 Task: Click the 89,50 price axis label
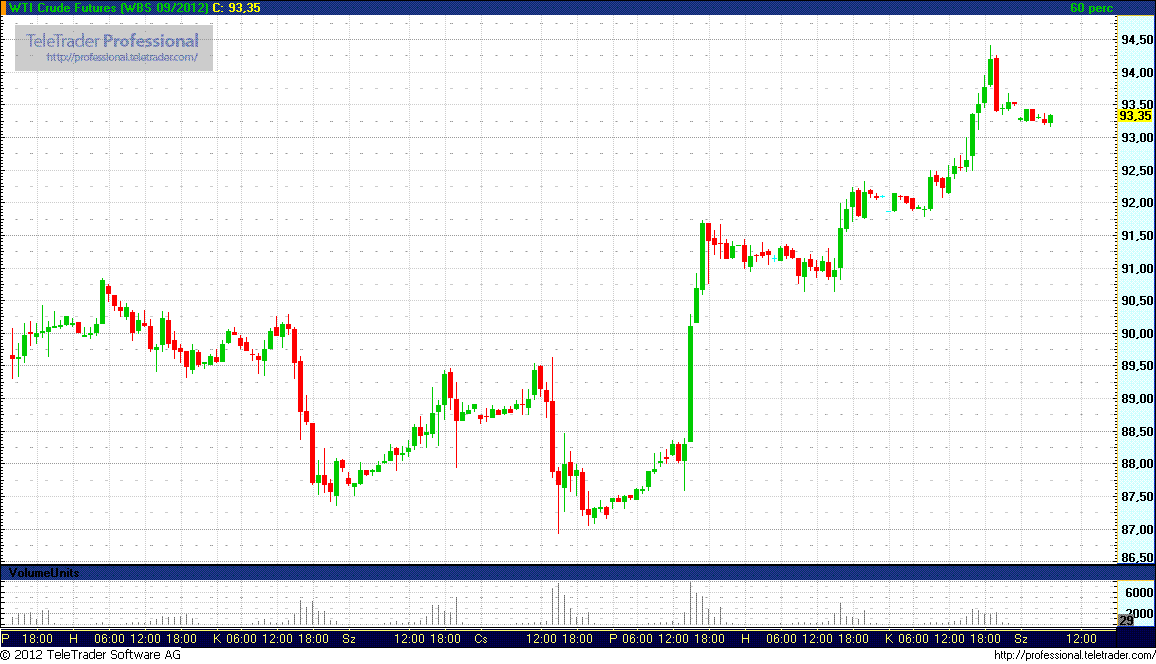[x=1136, y=366]
